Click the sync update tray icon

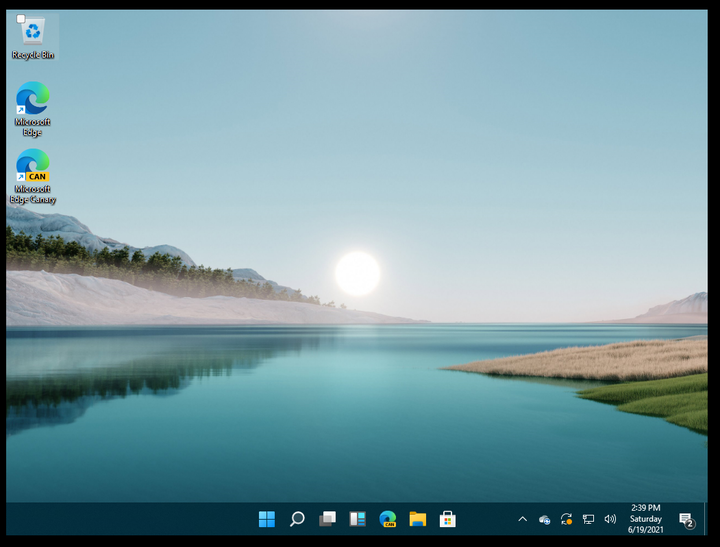[566, 519]
